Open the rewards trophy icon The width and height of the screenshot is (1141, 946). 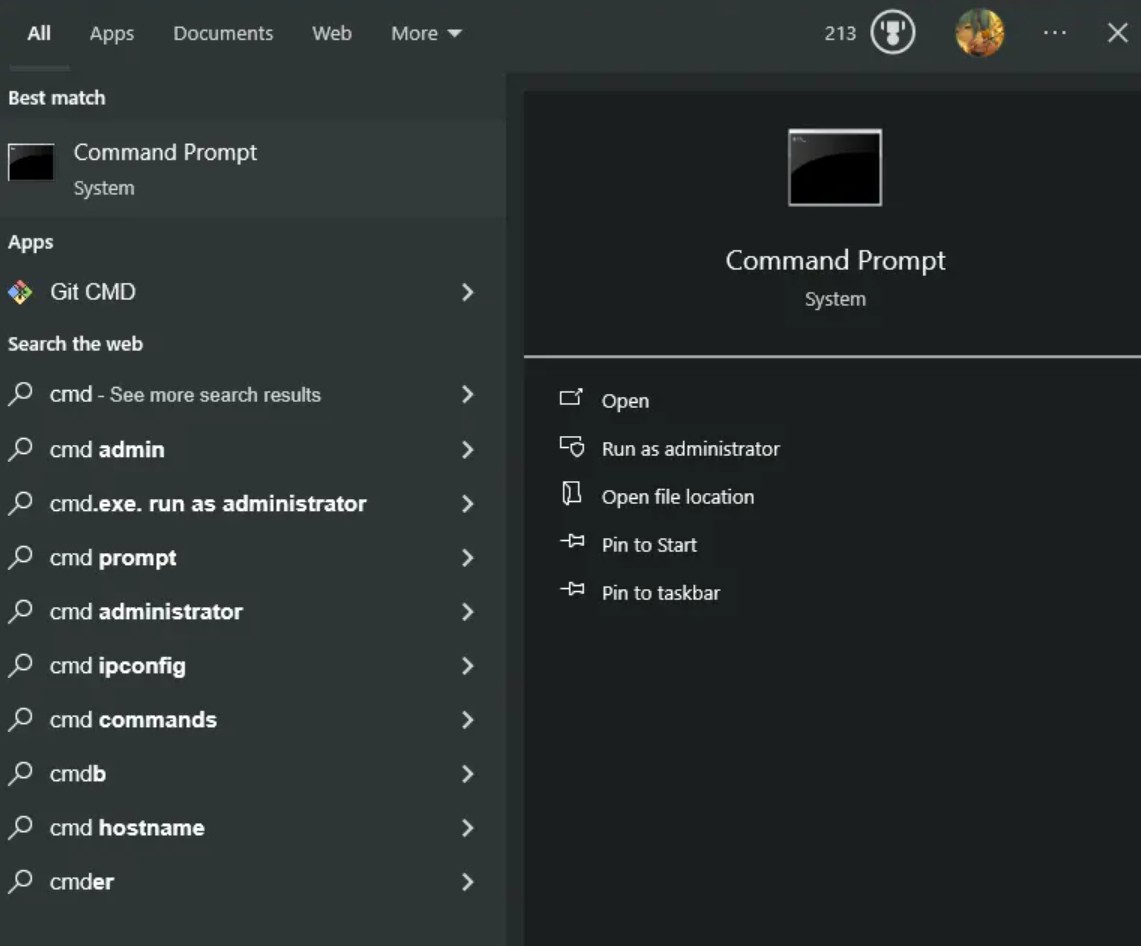pos(892,33)
